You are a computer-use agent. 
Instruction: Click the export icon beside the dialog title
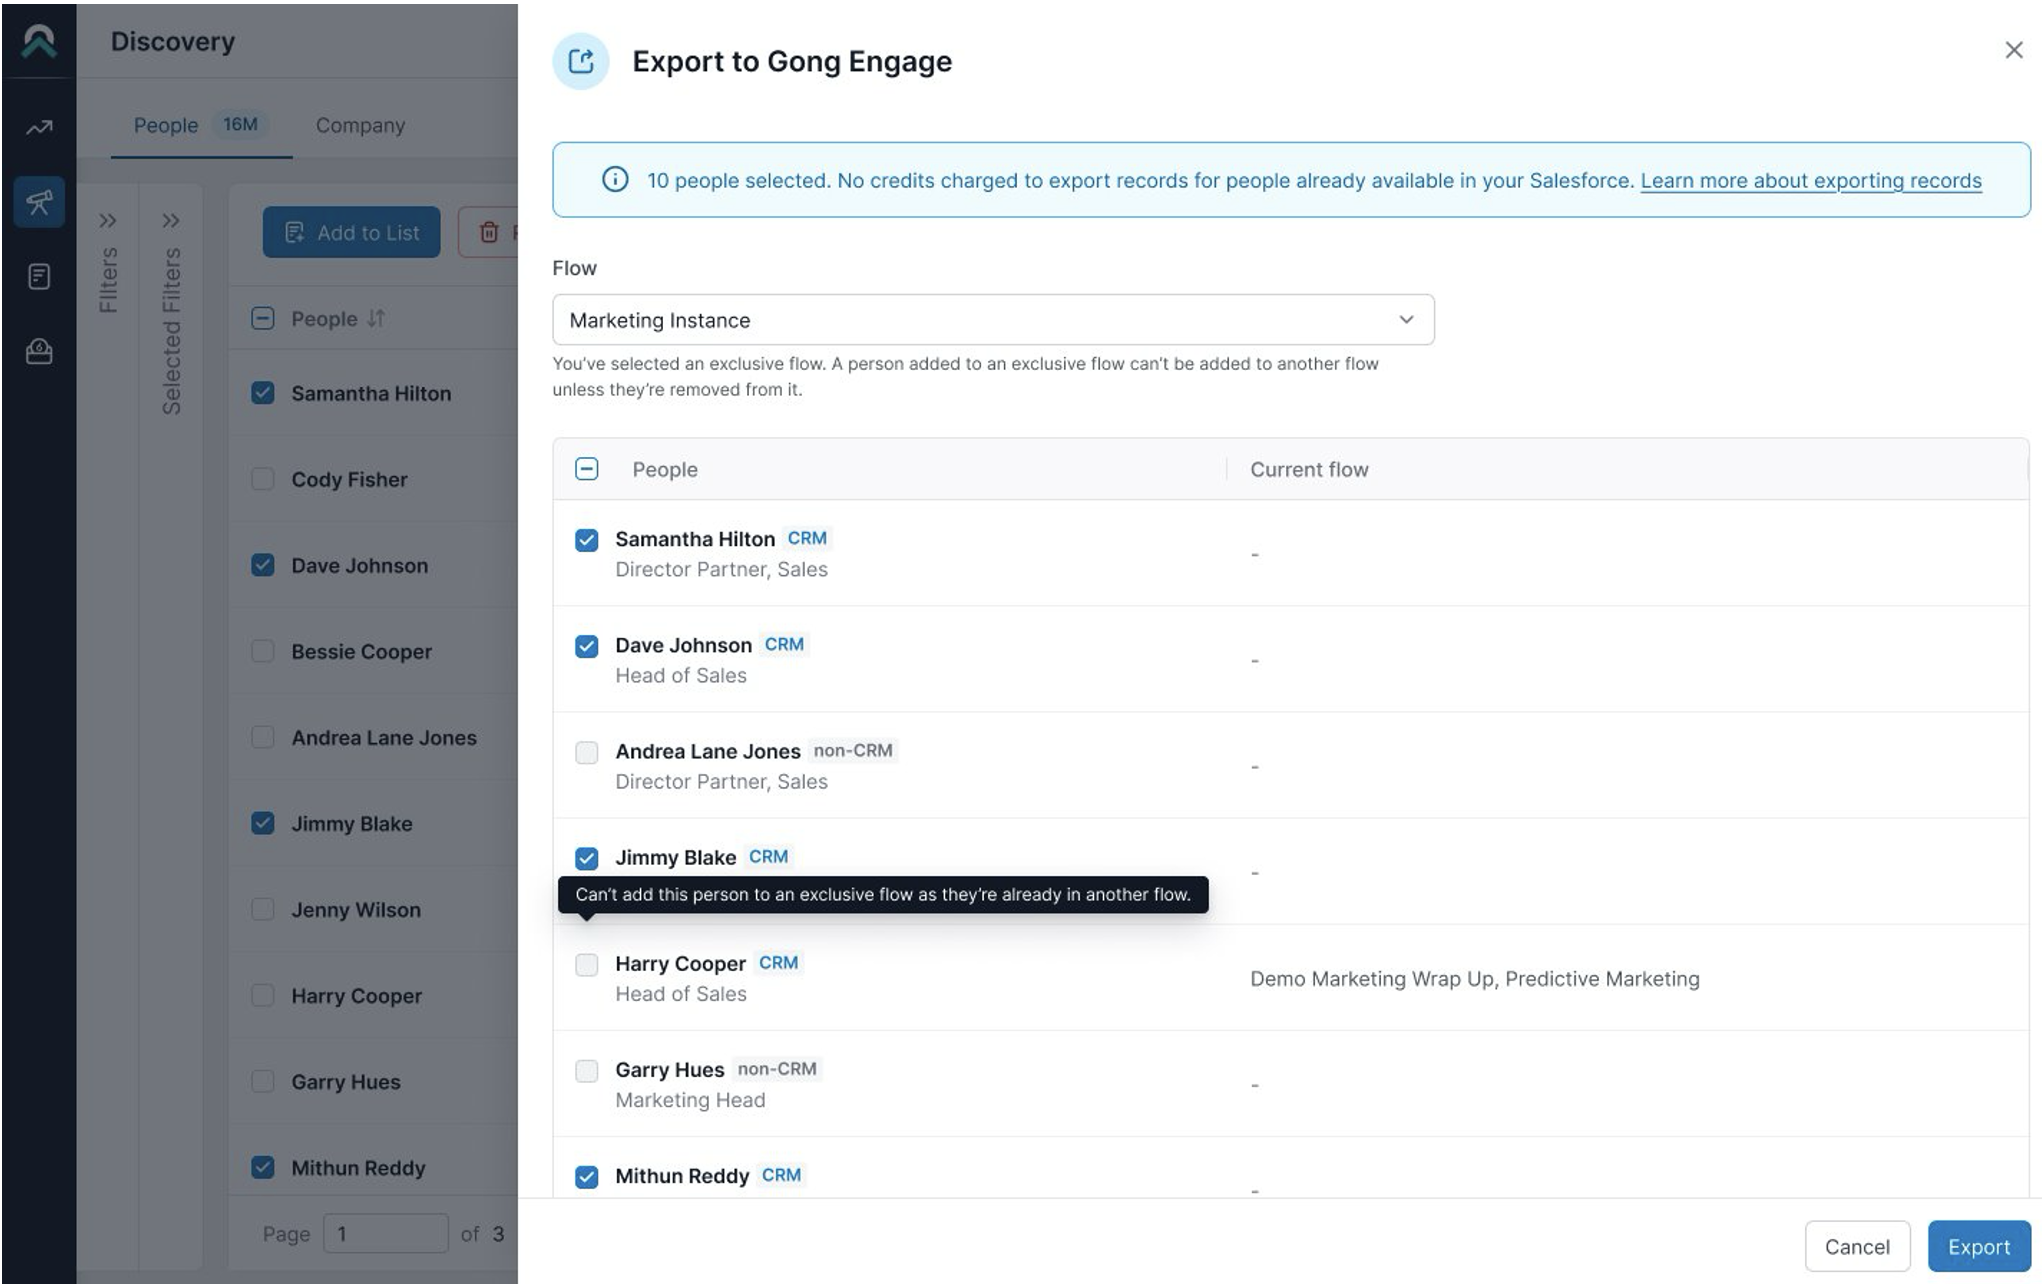click(x=581, y=62)
